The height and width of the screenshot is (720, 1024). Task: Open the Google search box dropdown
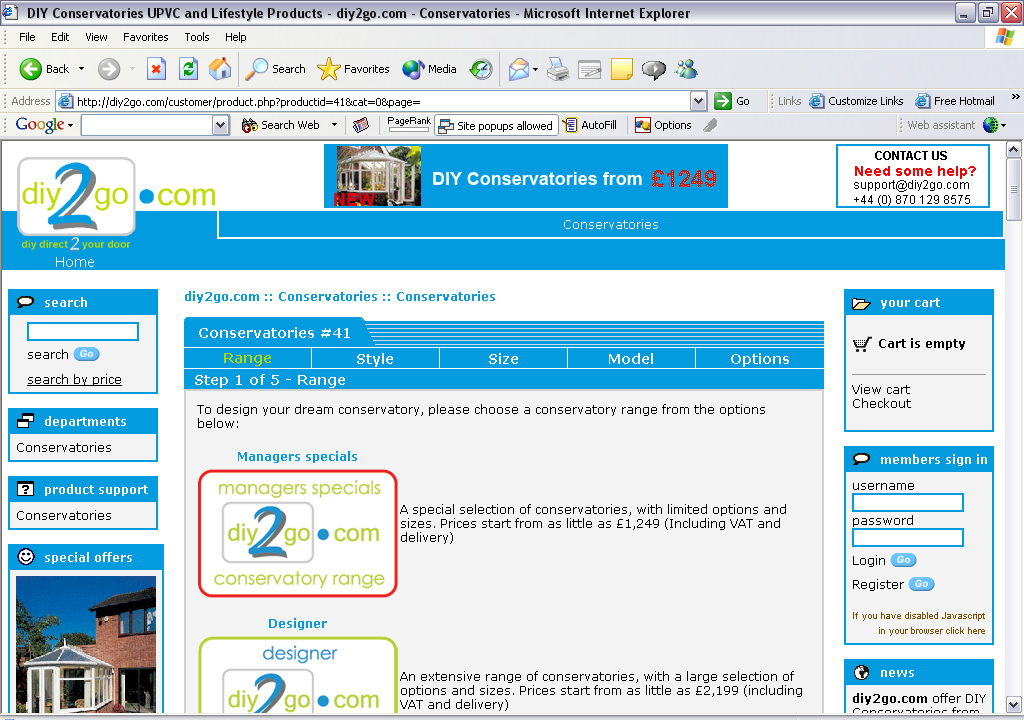(221, 125)
